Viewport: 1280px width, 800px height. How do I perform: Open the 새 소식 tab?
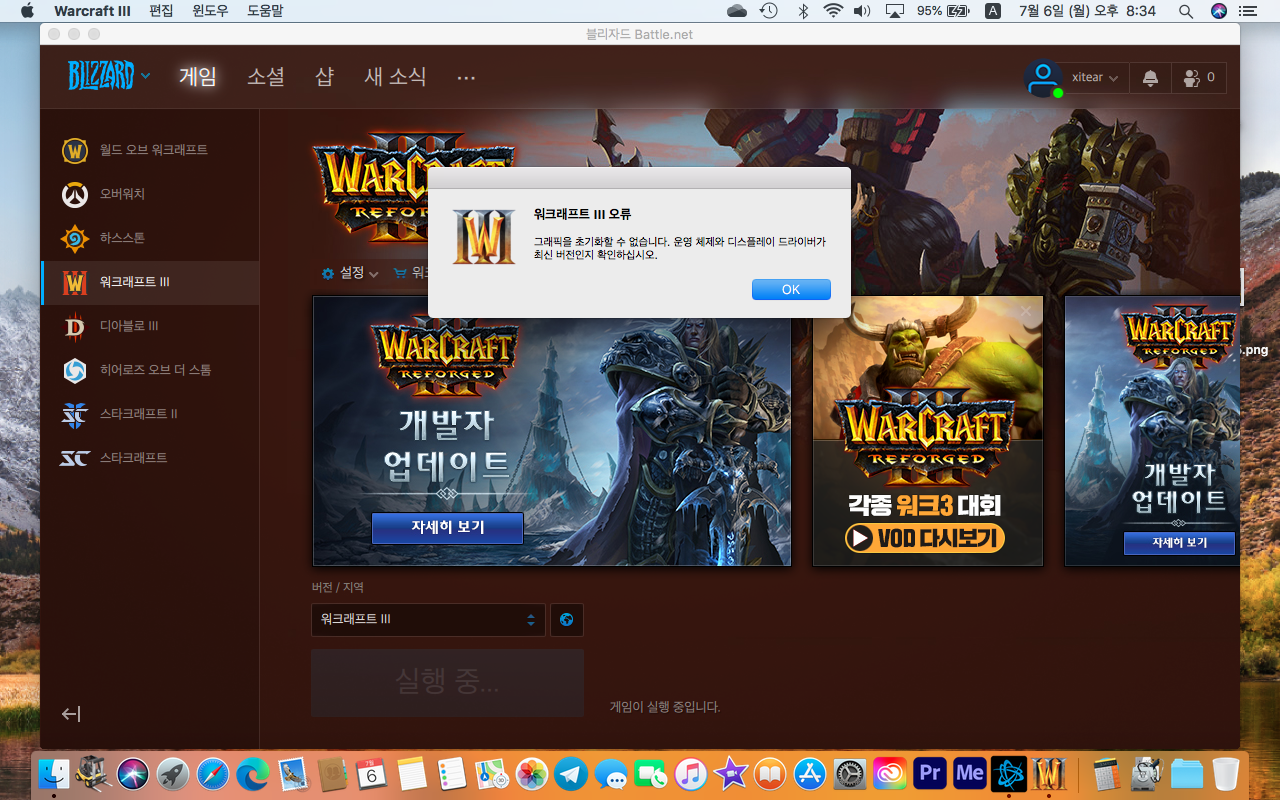395,76
